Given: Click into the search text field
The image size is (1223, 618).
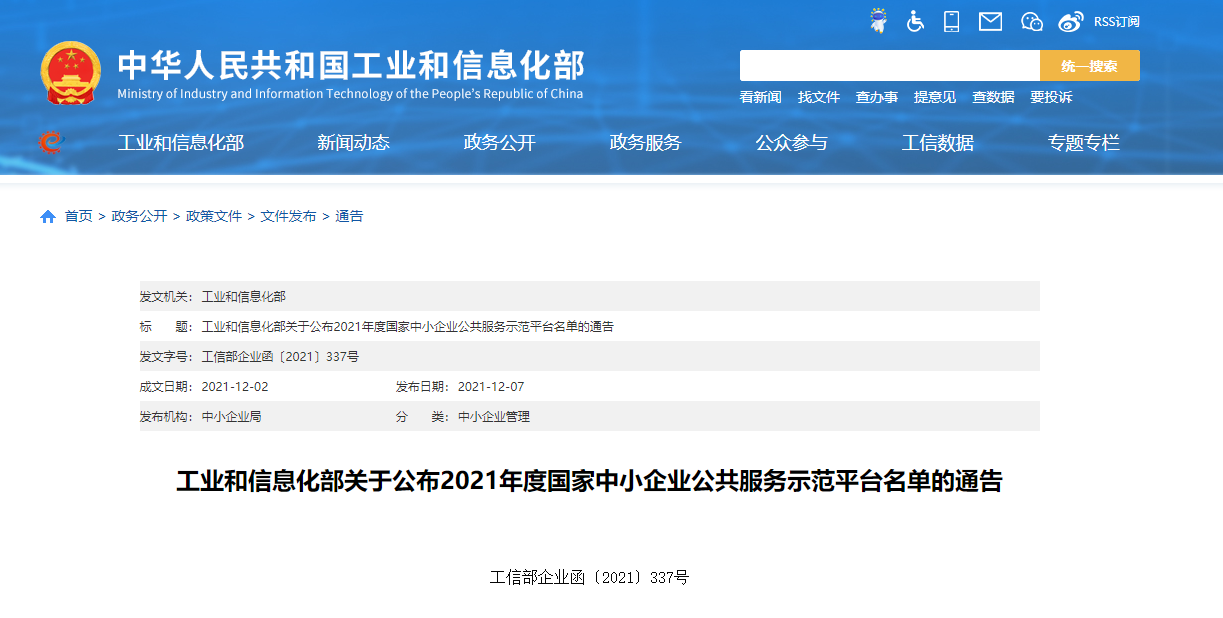Looking at the screenshot, I should (x=889, y=66).
